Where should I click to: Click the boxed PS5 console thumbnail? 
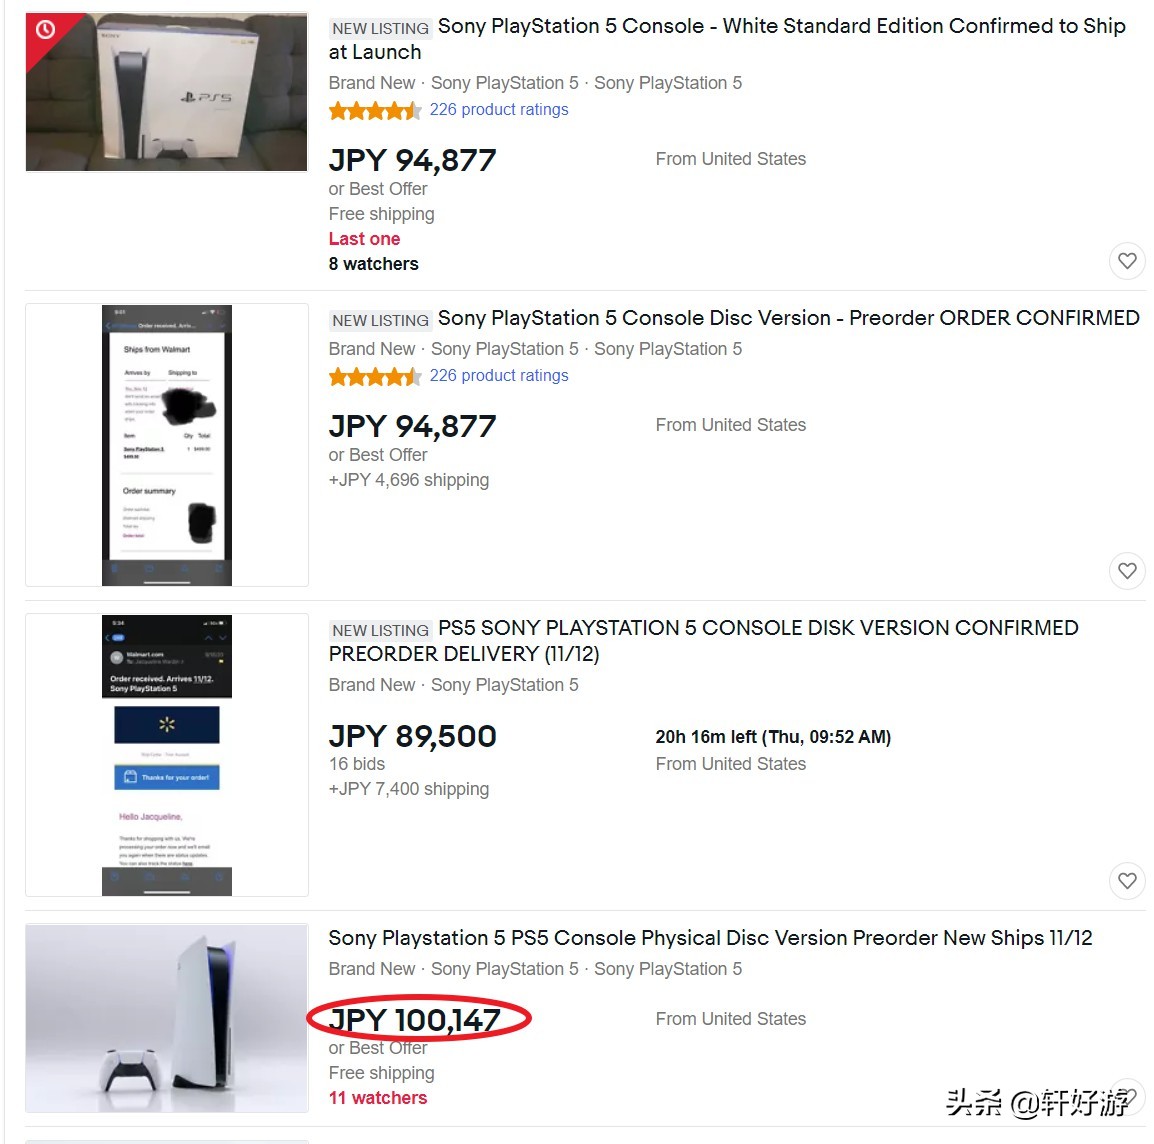(x=167, y=93)
